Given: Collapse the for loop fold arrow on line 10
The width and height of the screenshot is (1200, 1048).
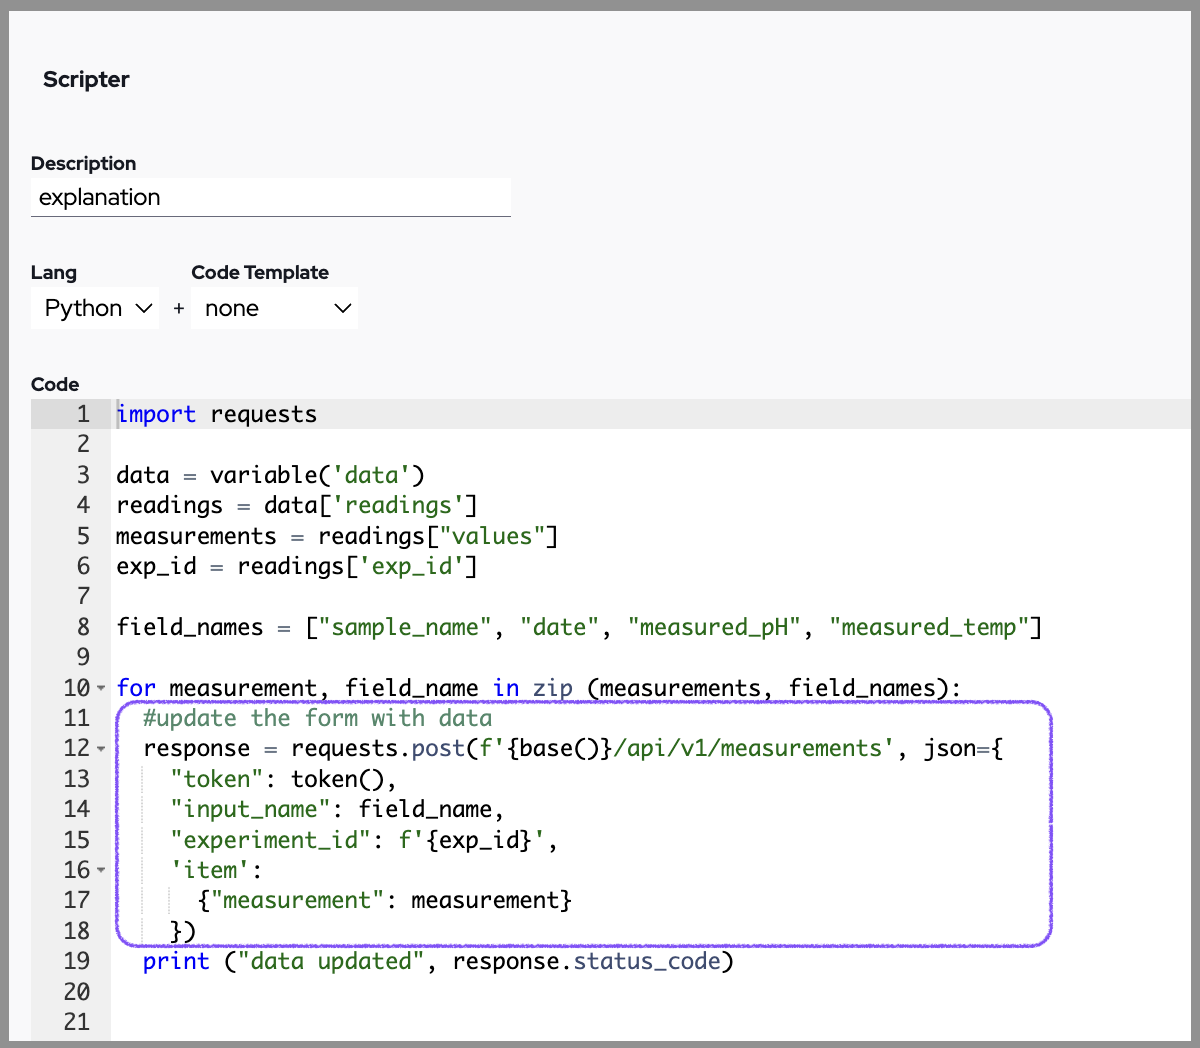Looking at the screenshot, I should tap(101, 688).
